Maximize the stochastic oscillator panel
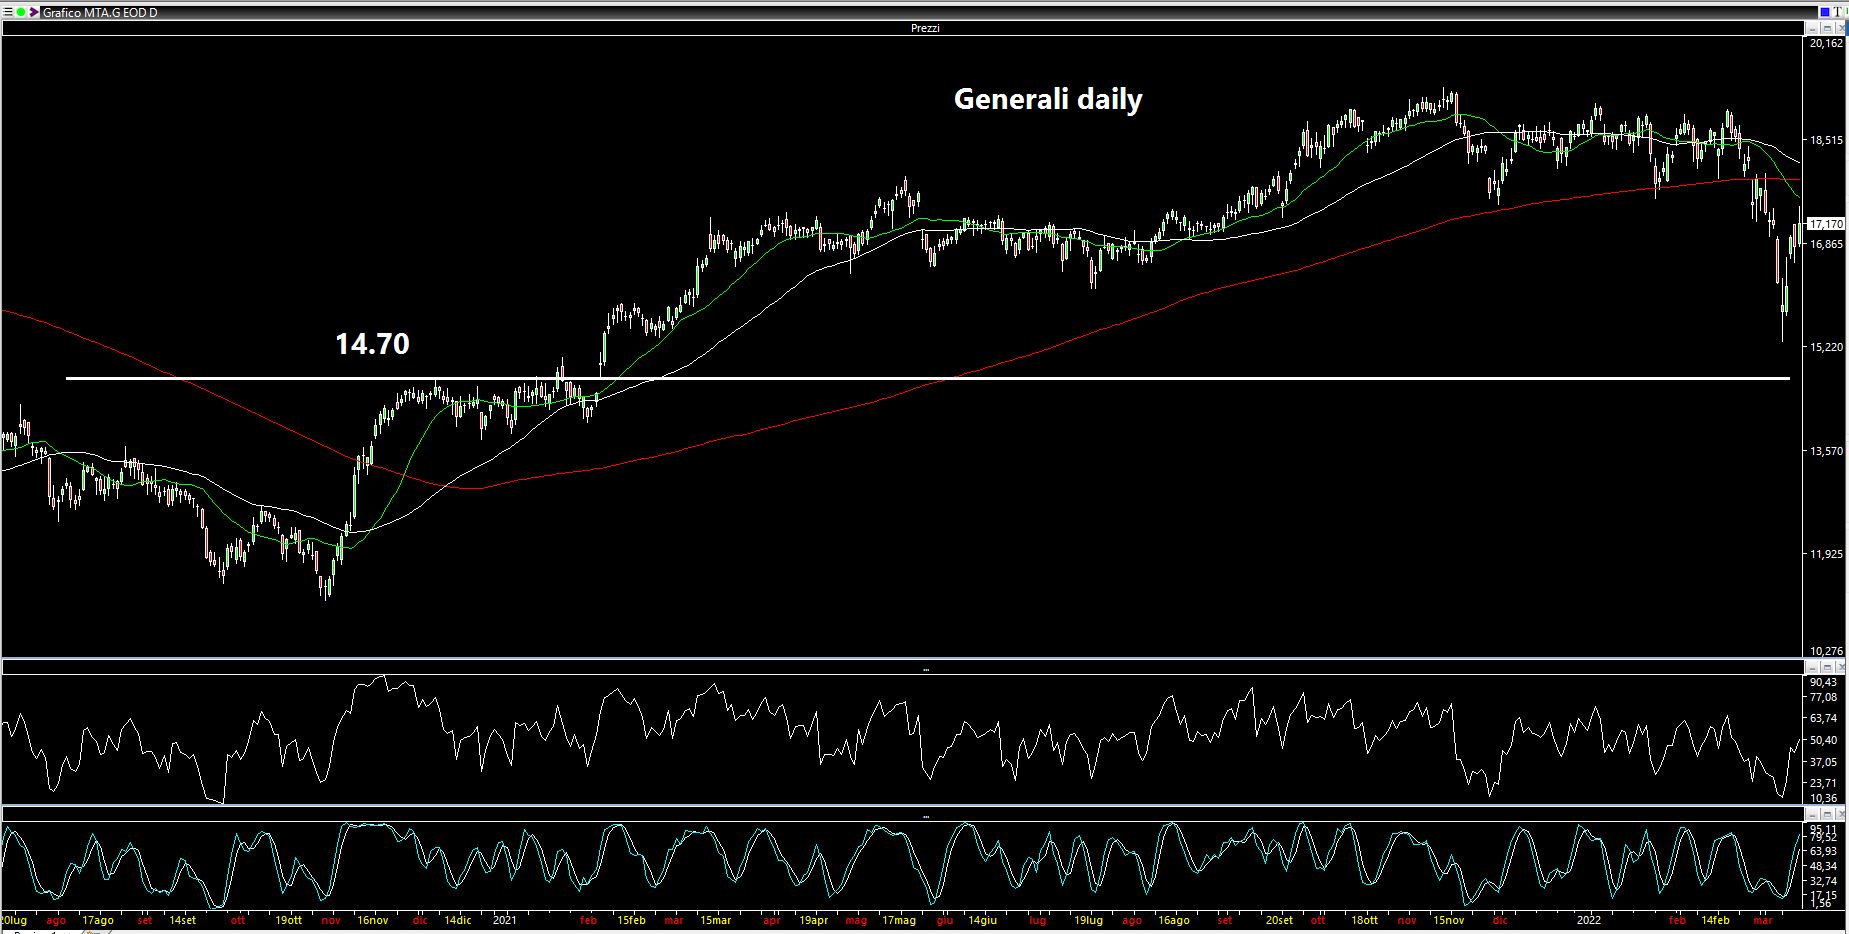 [x=1827, y=814]
